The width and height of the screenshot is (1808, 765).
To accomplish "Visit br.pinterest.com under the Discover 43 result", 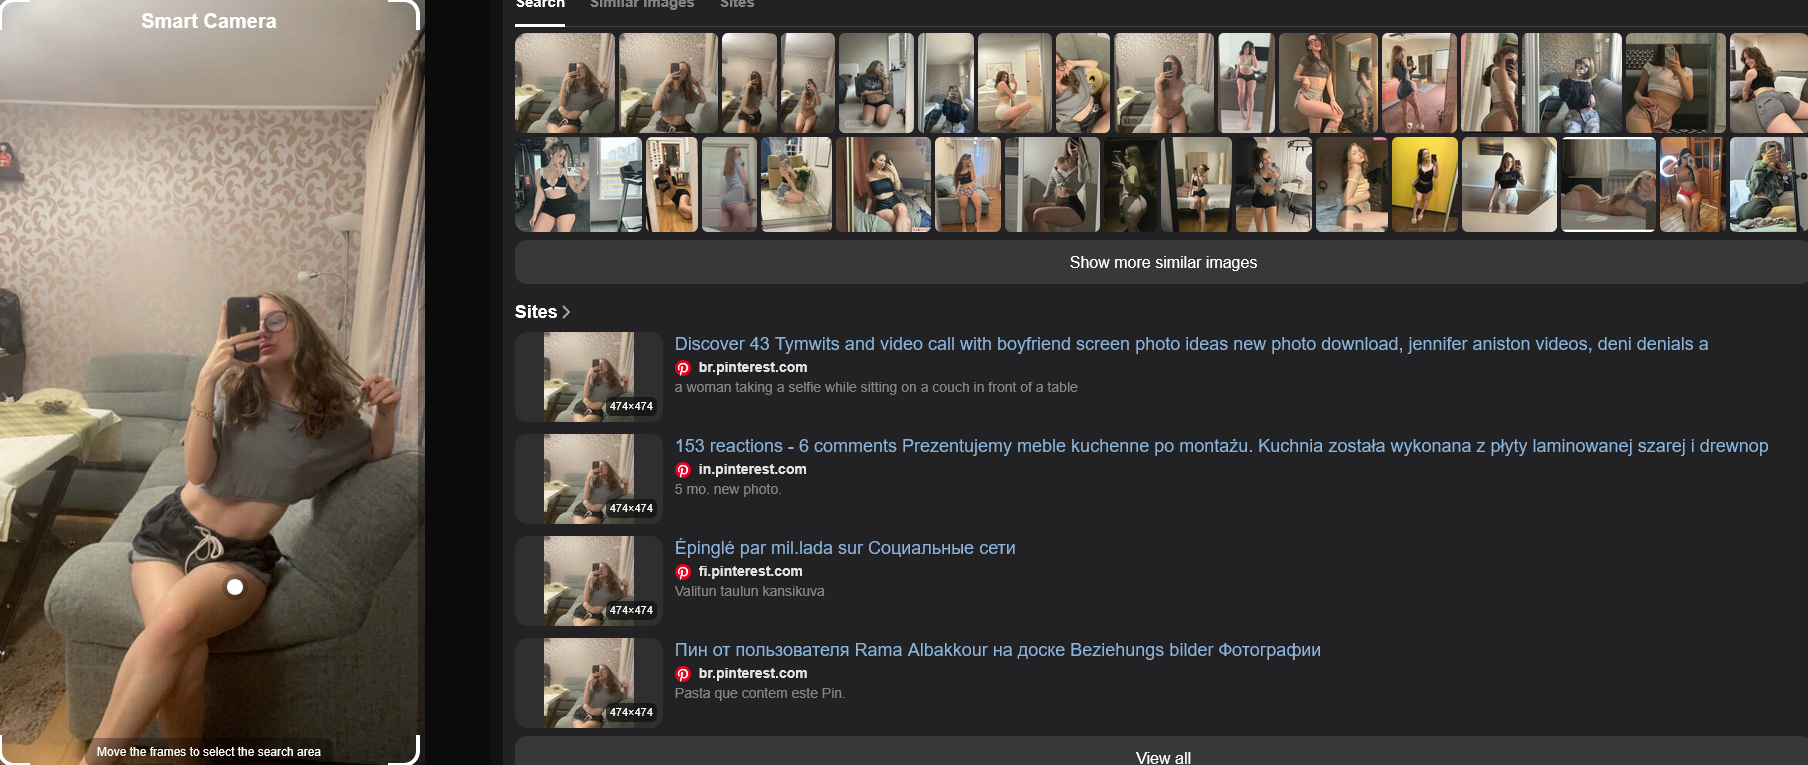I will [x=753, y=367].
